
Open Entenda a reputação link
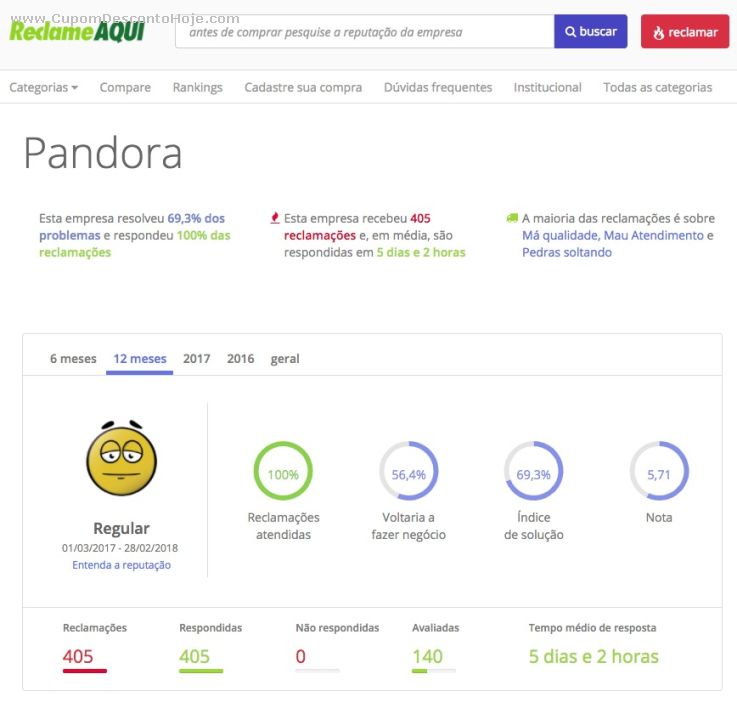click(121, 565)
